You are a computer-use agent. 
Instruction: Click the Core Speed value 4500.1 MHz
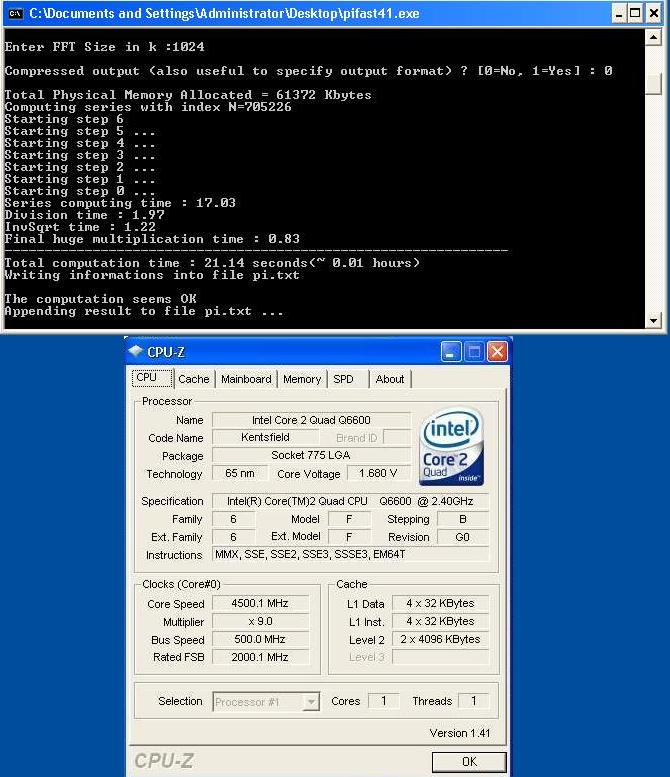260,603
